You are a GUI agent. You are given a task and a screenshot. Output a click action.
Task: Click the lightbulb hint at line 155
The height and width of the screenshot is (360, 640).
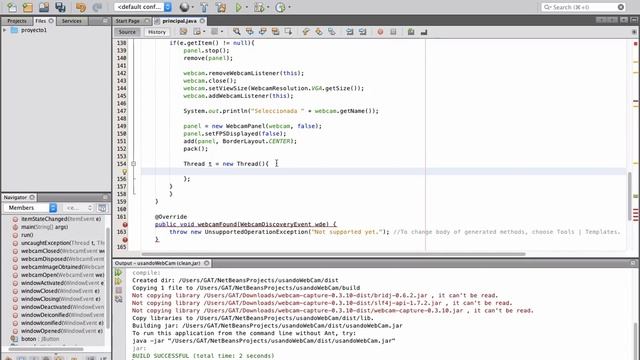(124, 172)
